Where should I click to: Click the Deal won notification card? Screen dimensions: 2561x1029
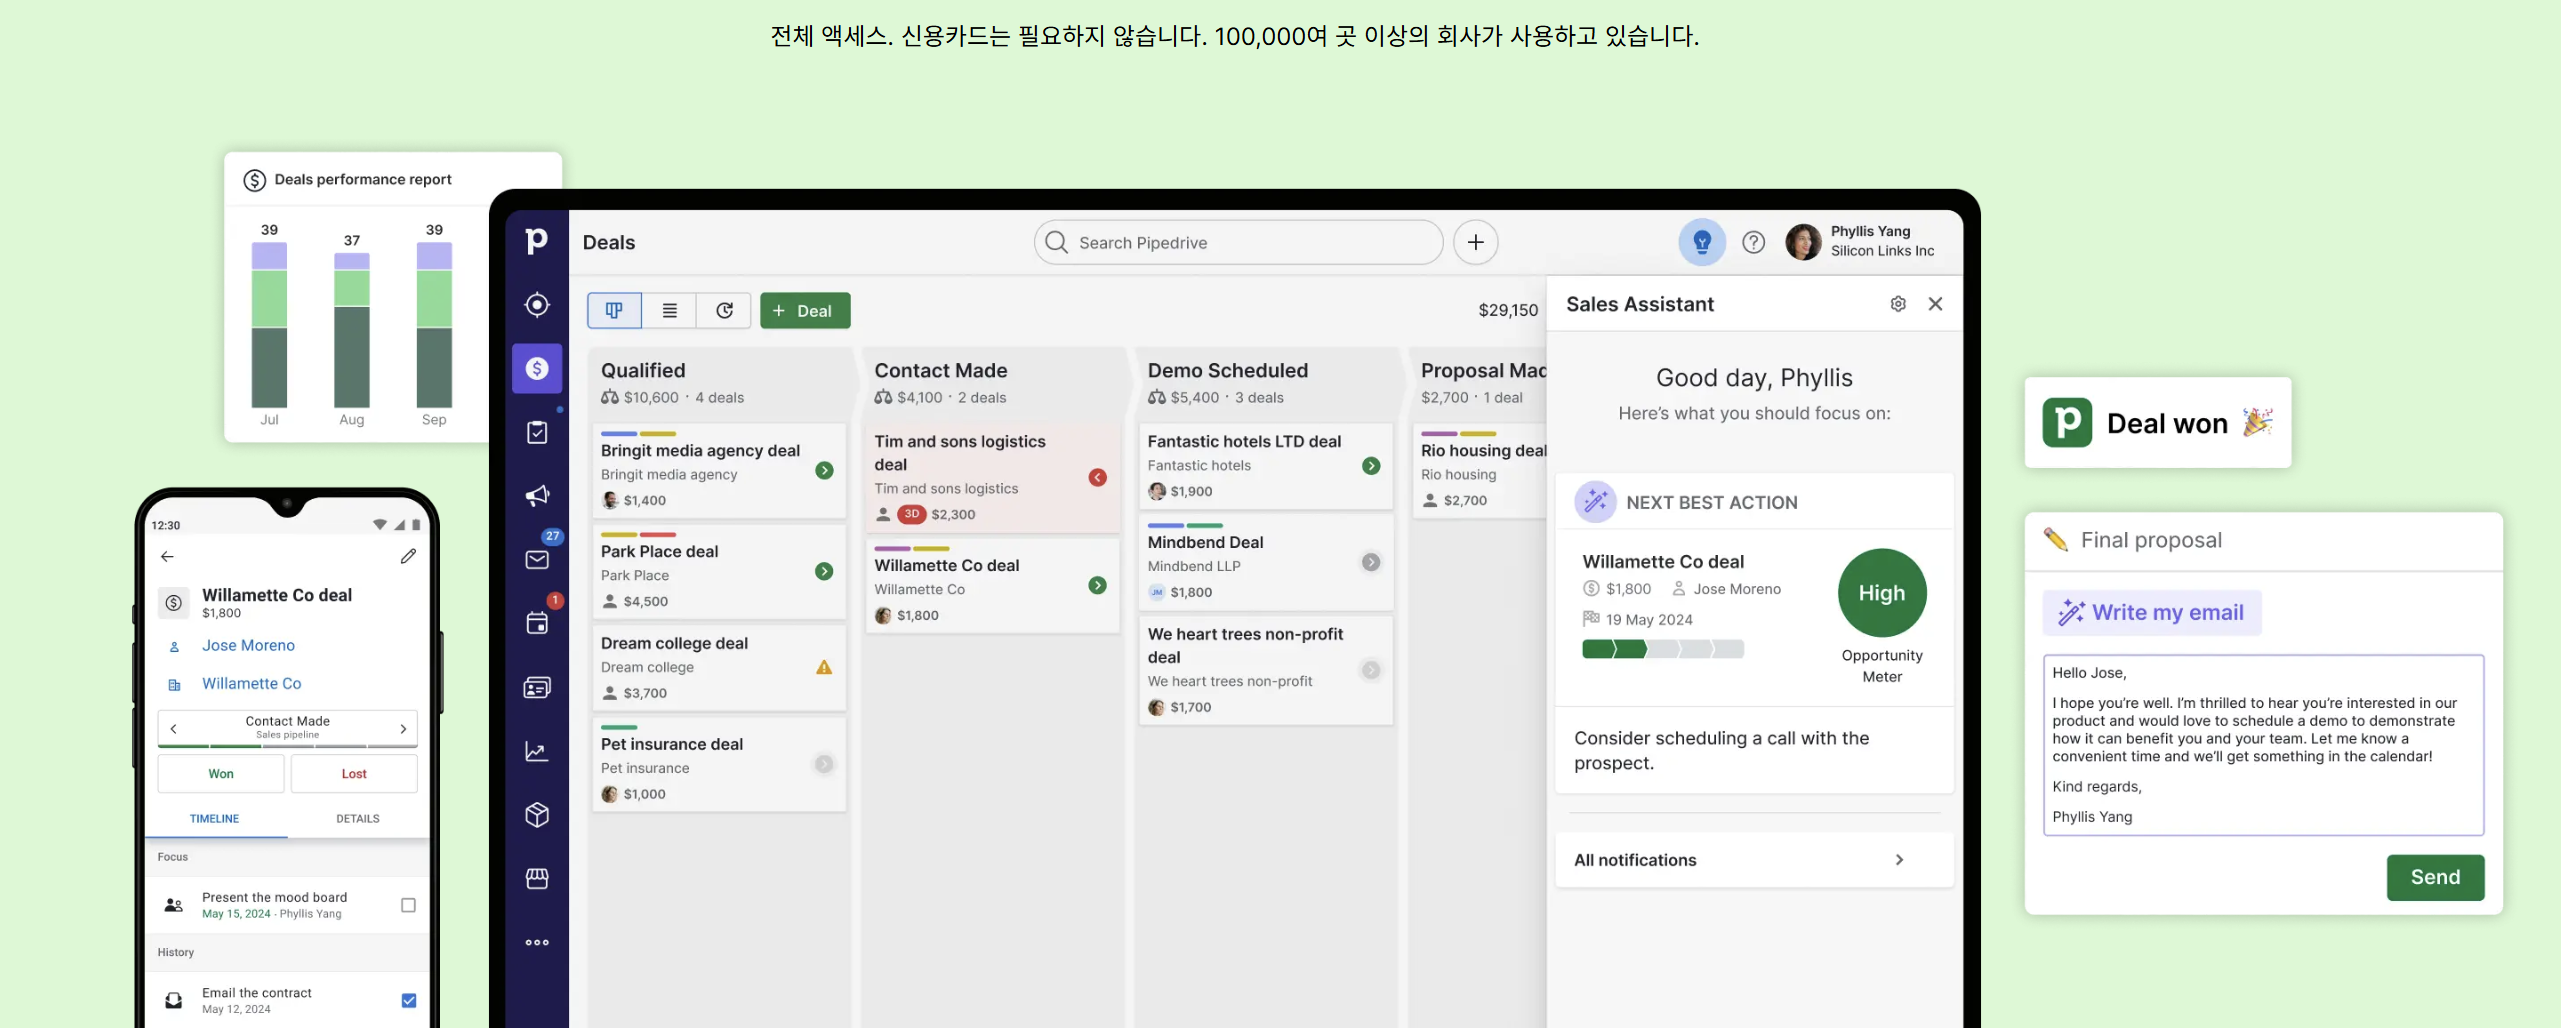[2157, 423]
